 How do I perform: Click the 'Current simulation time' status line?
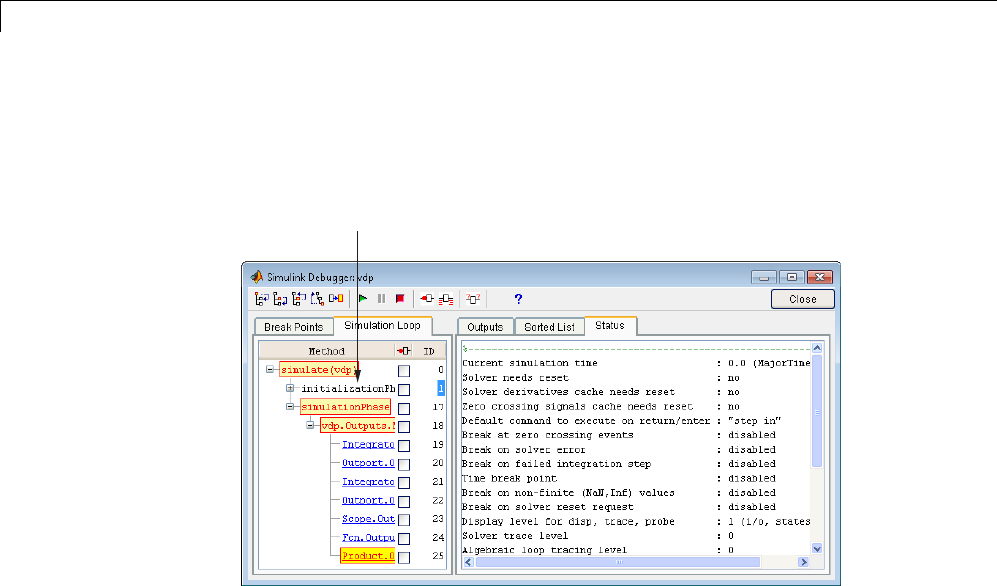pyautogui.click(x=636, y=363)
